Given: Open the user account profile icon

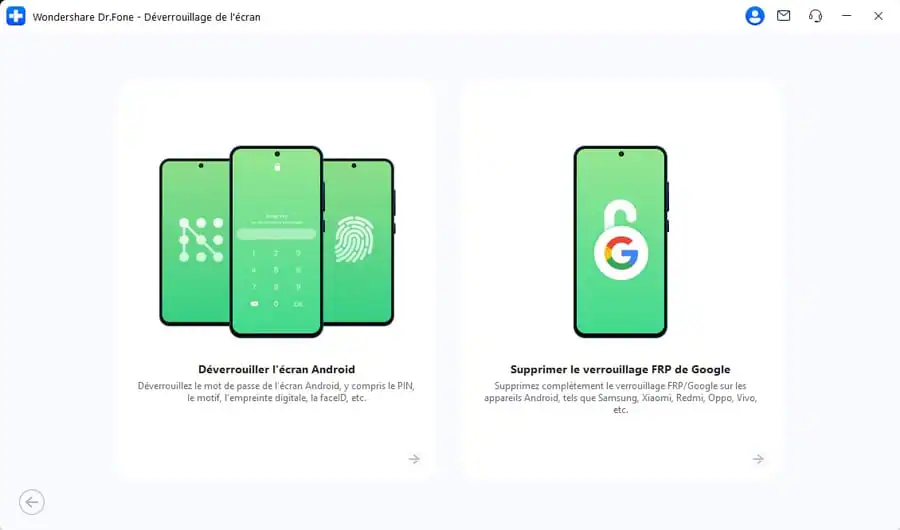Looking at the screenshot, I should (x=754, y=16).
